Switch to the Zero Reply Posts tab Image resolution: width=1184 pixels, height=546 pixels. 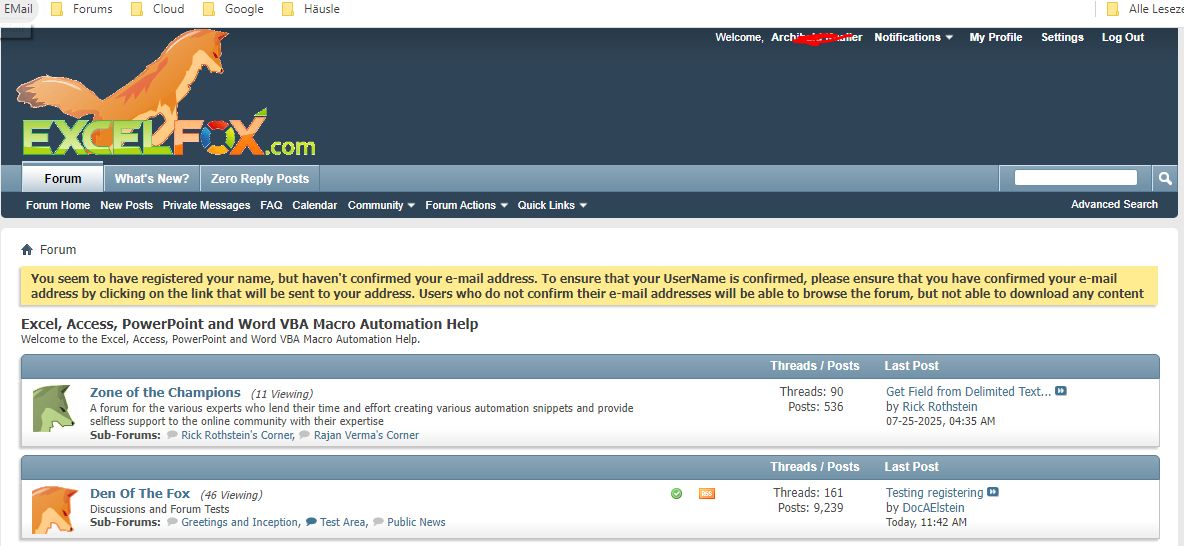[260, 178]
